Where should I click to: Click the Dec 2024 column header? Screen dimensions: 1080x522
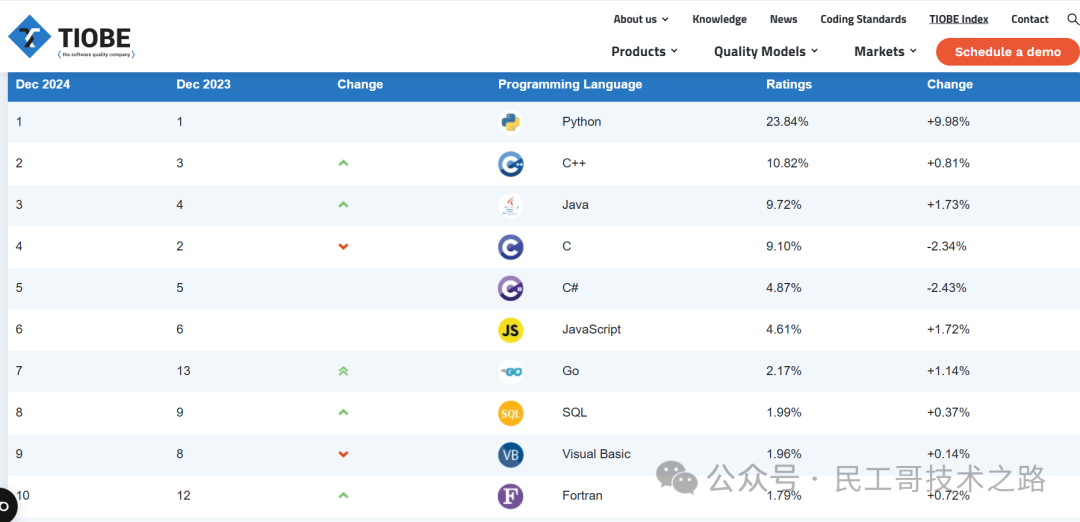[43, 85]
